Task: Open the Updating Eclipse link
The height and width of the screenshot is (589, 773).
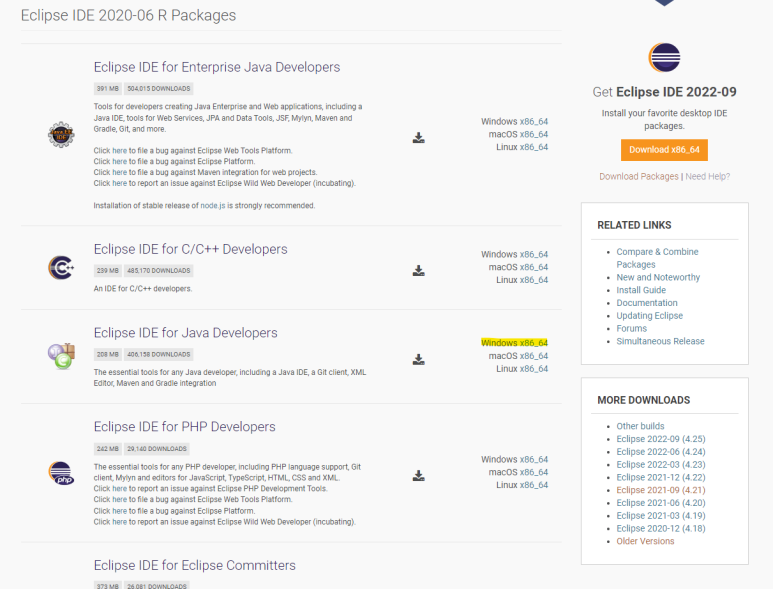Action: coord(649,315)
